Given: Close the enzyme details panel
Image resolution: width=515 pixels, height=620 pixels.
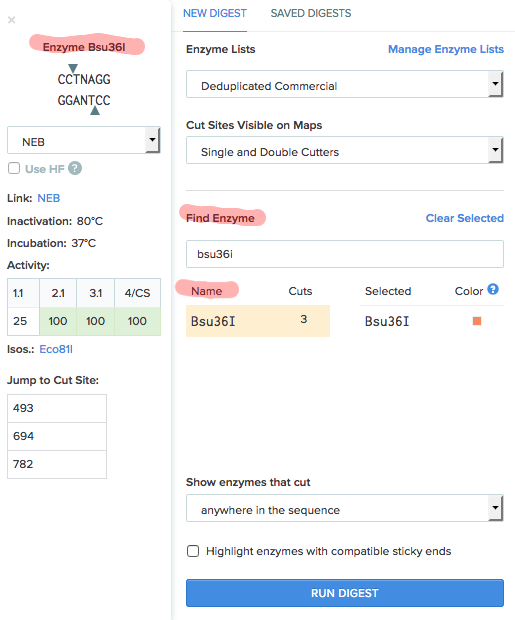Looking at the screenshot, I should tap(11, 20).
